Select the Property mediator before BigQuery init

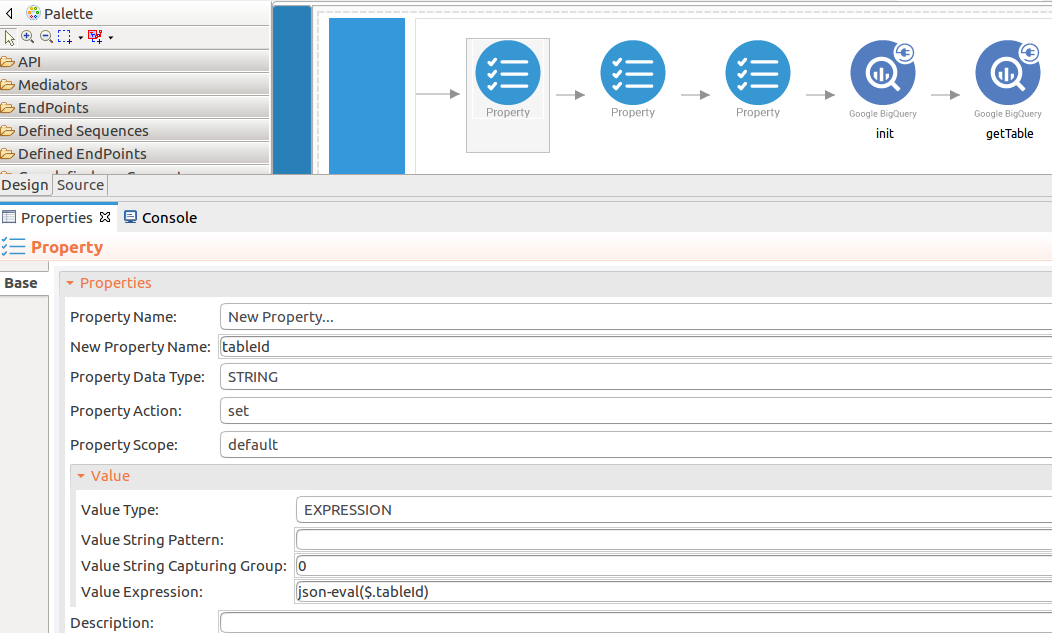coord(757,73)
